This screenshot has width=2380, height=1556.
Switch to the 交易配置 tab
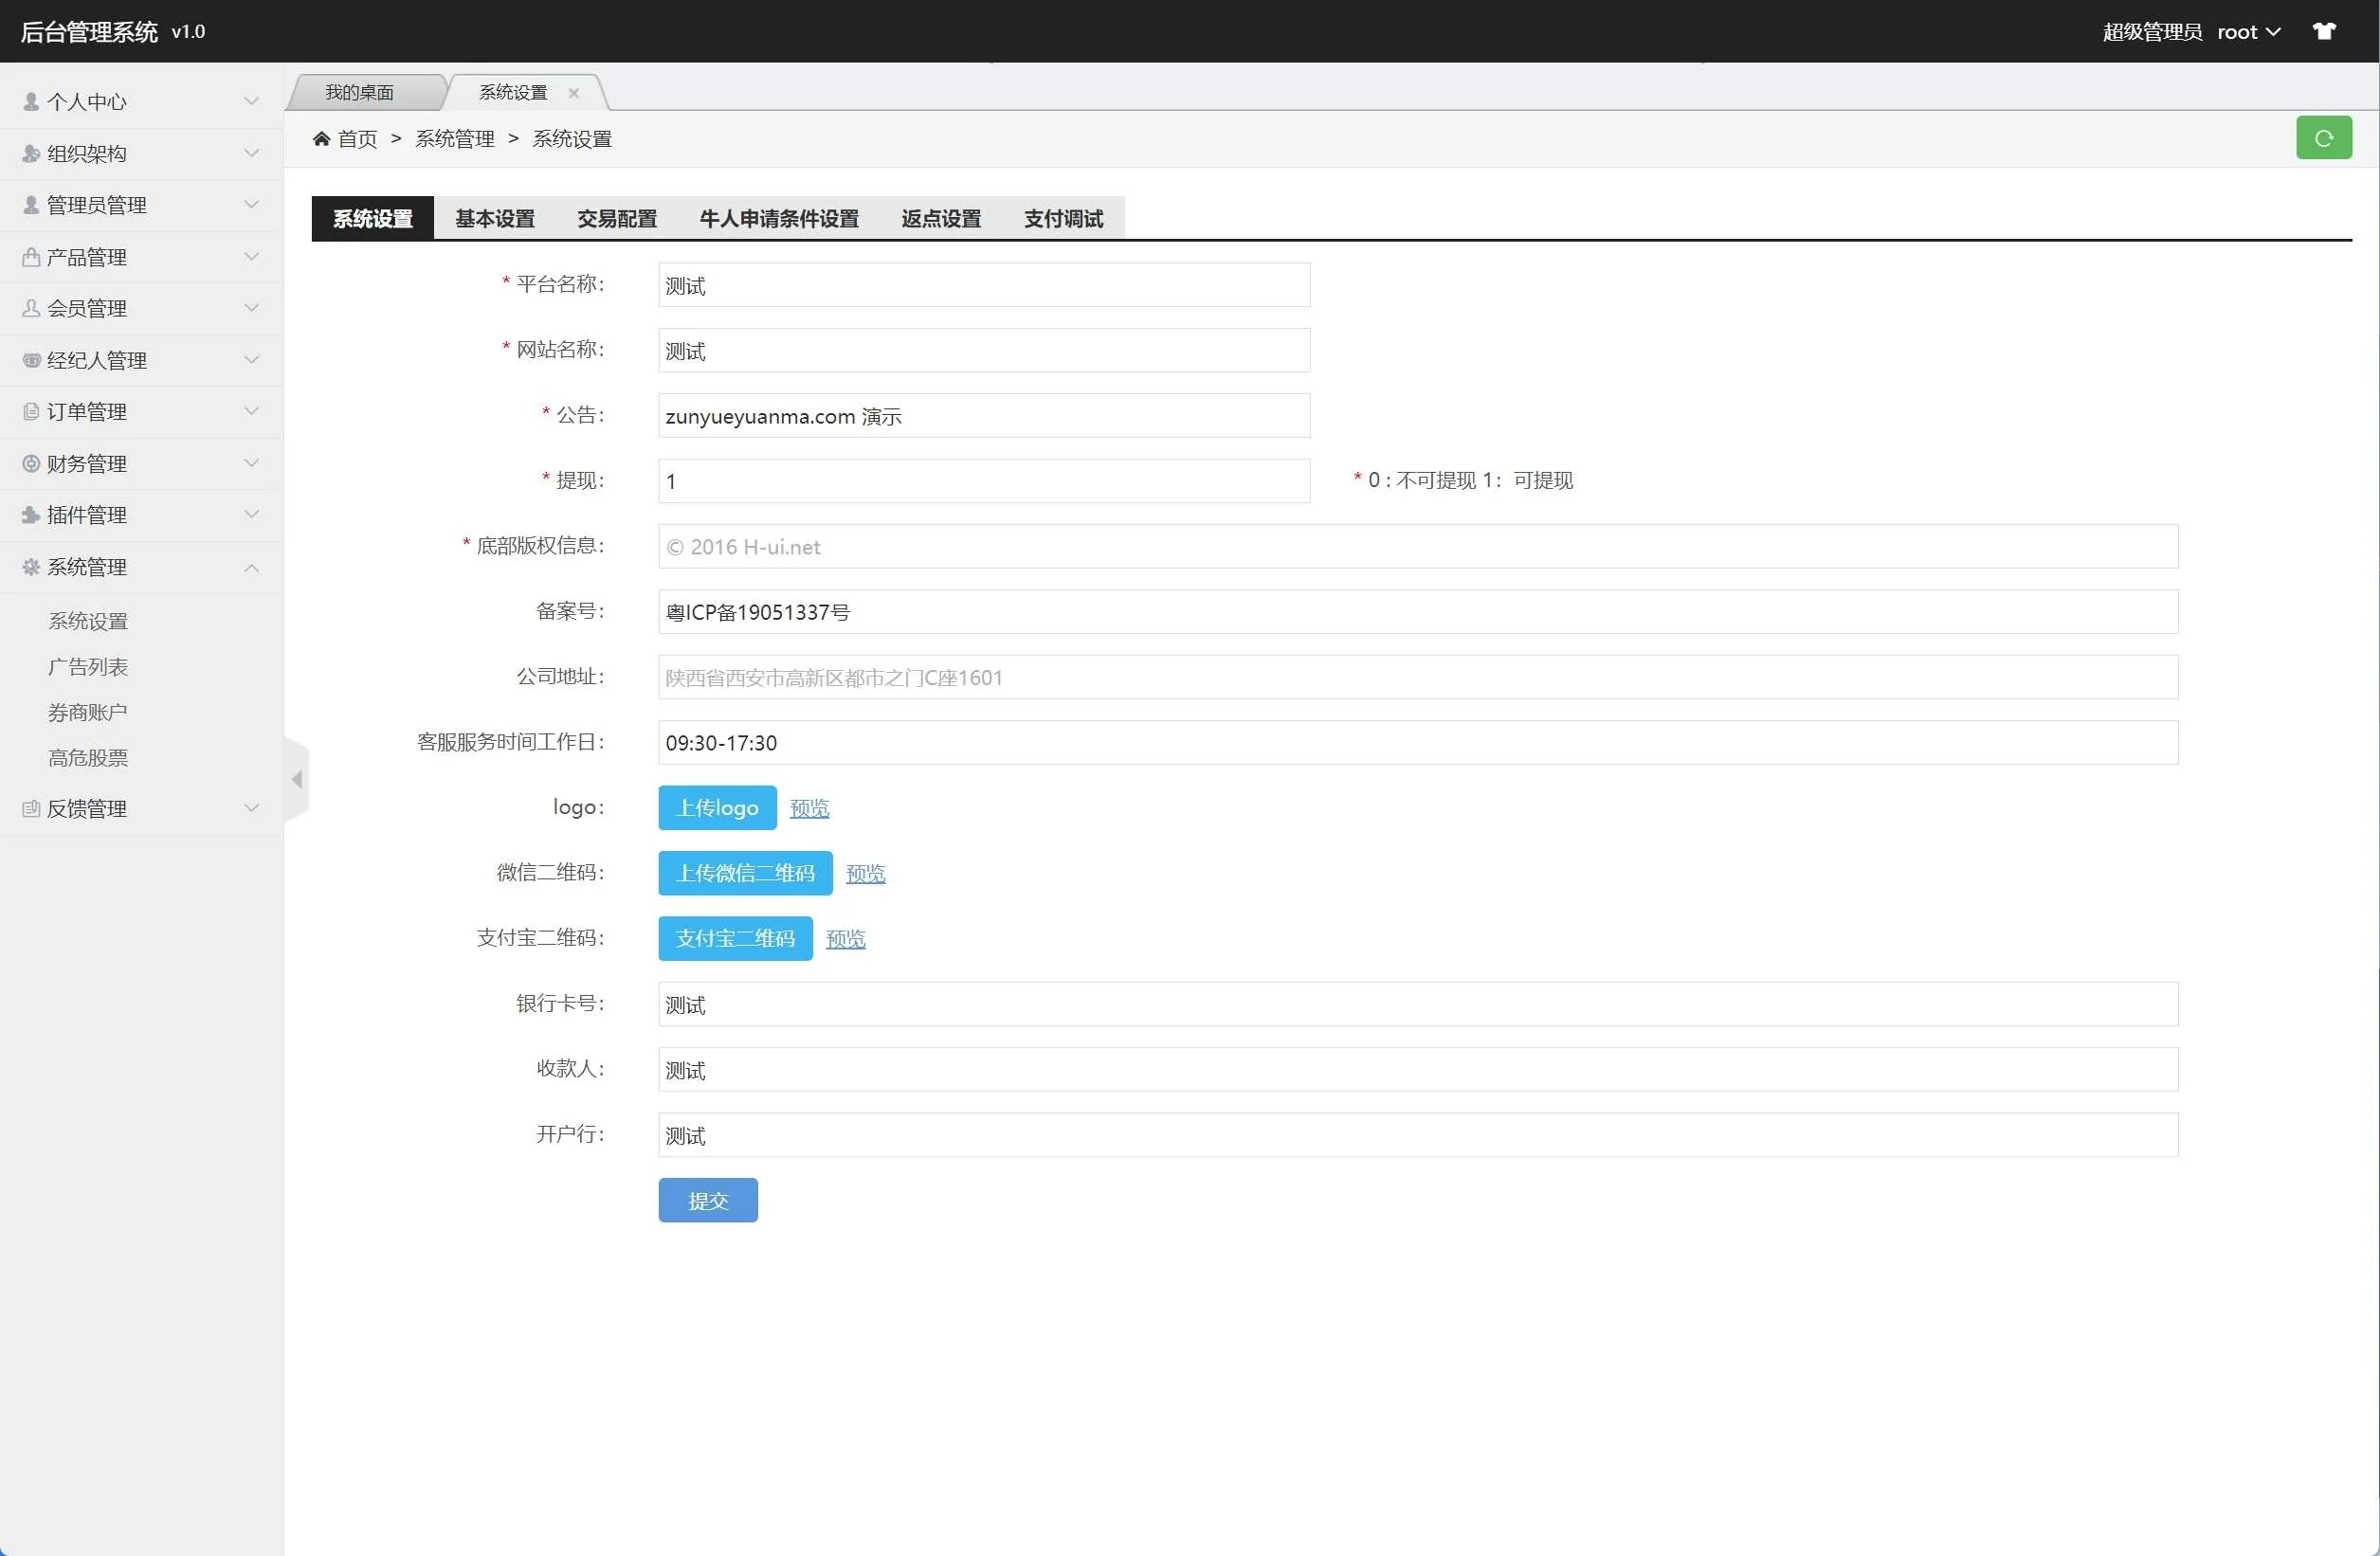point(616,219)
